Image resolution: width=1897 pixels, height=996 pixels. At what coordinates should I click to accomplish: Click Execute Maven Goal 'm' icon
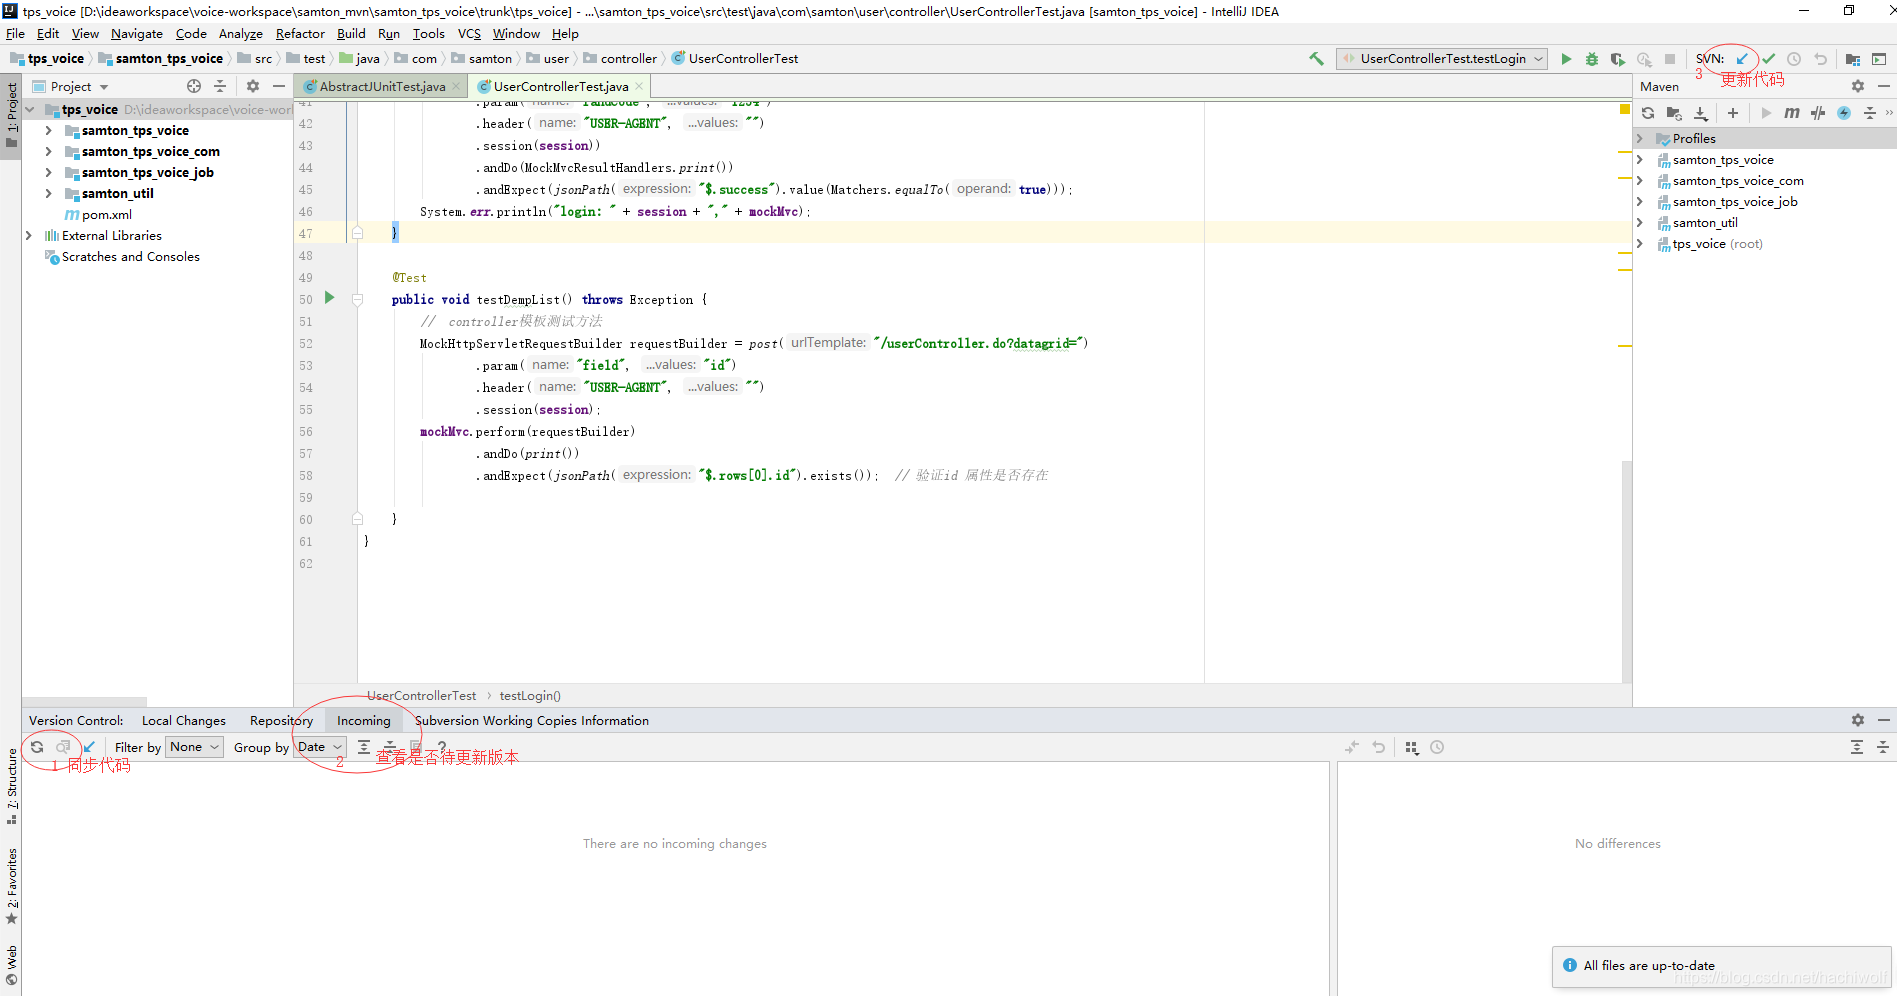pos(1792,113)
